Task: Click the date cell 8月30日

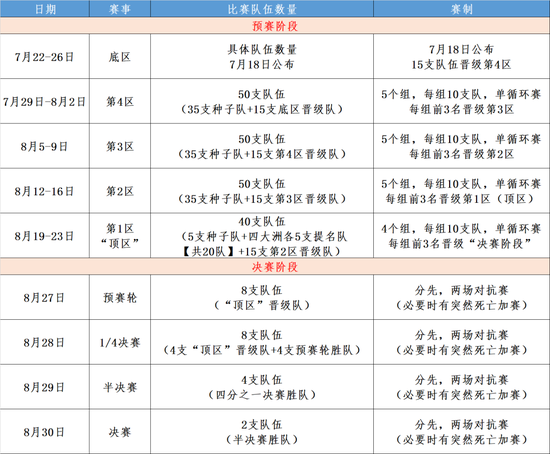Action: point(45,432)
